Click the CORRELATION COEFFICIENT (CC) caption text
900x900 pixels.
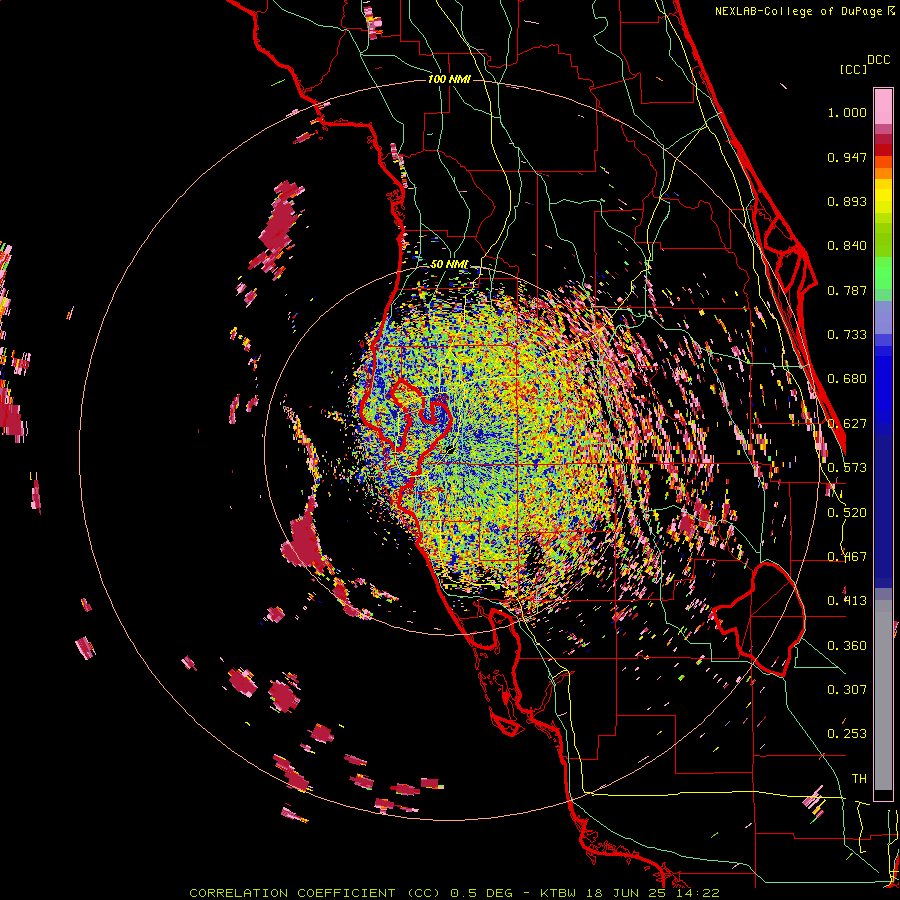click(315, 893)
